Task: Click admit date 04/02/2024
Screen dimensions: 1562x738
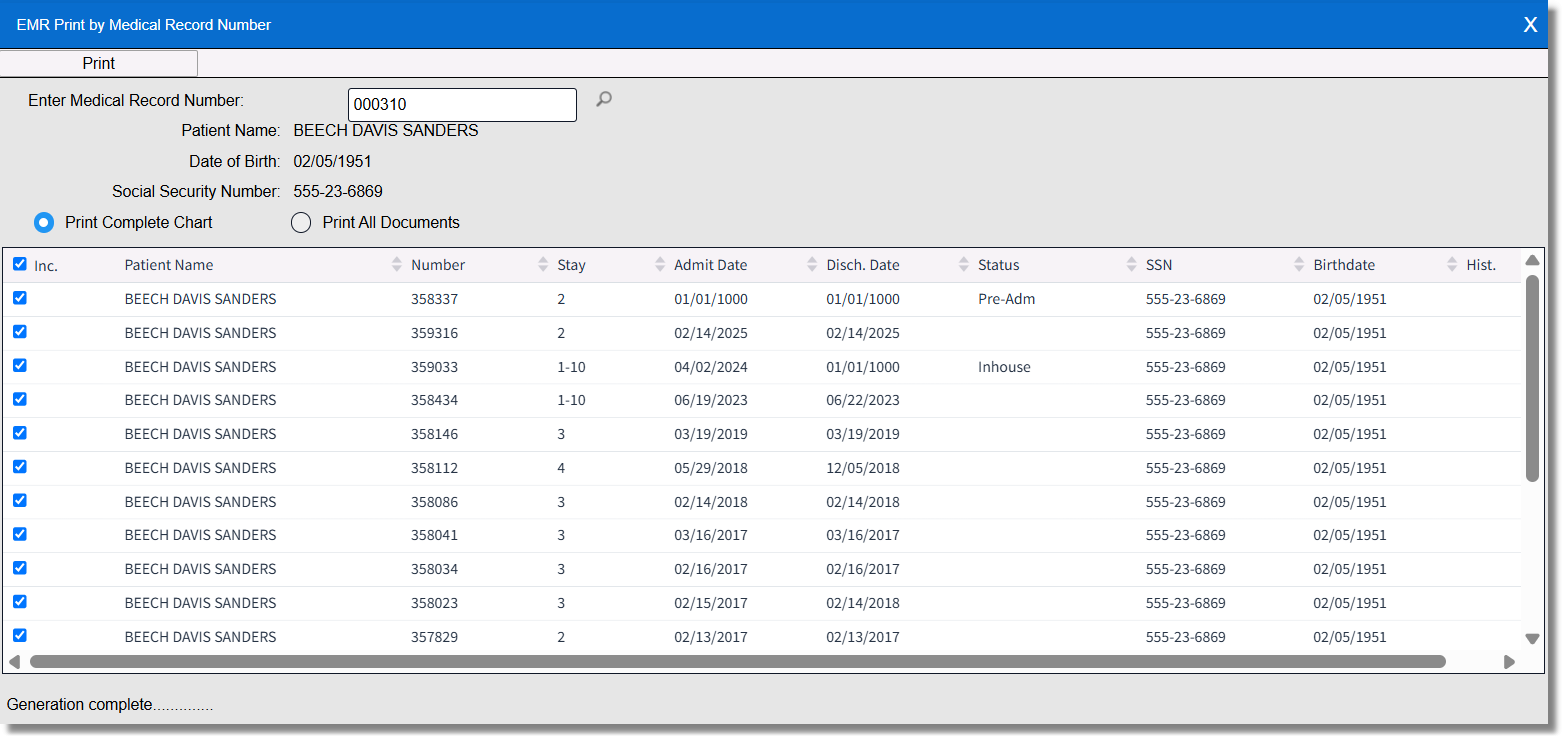Action: pyautogui.click(x=711, y=367)
